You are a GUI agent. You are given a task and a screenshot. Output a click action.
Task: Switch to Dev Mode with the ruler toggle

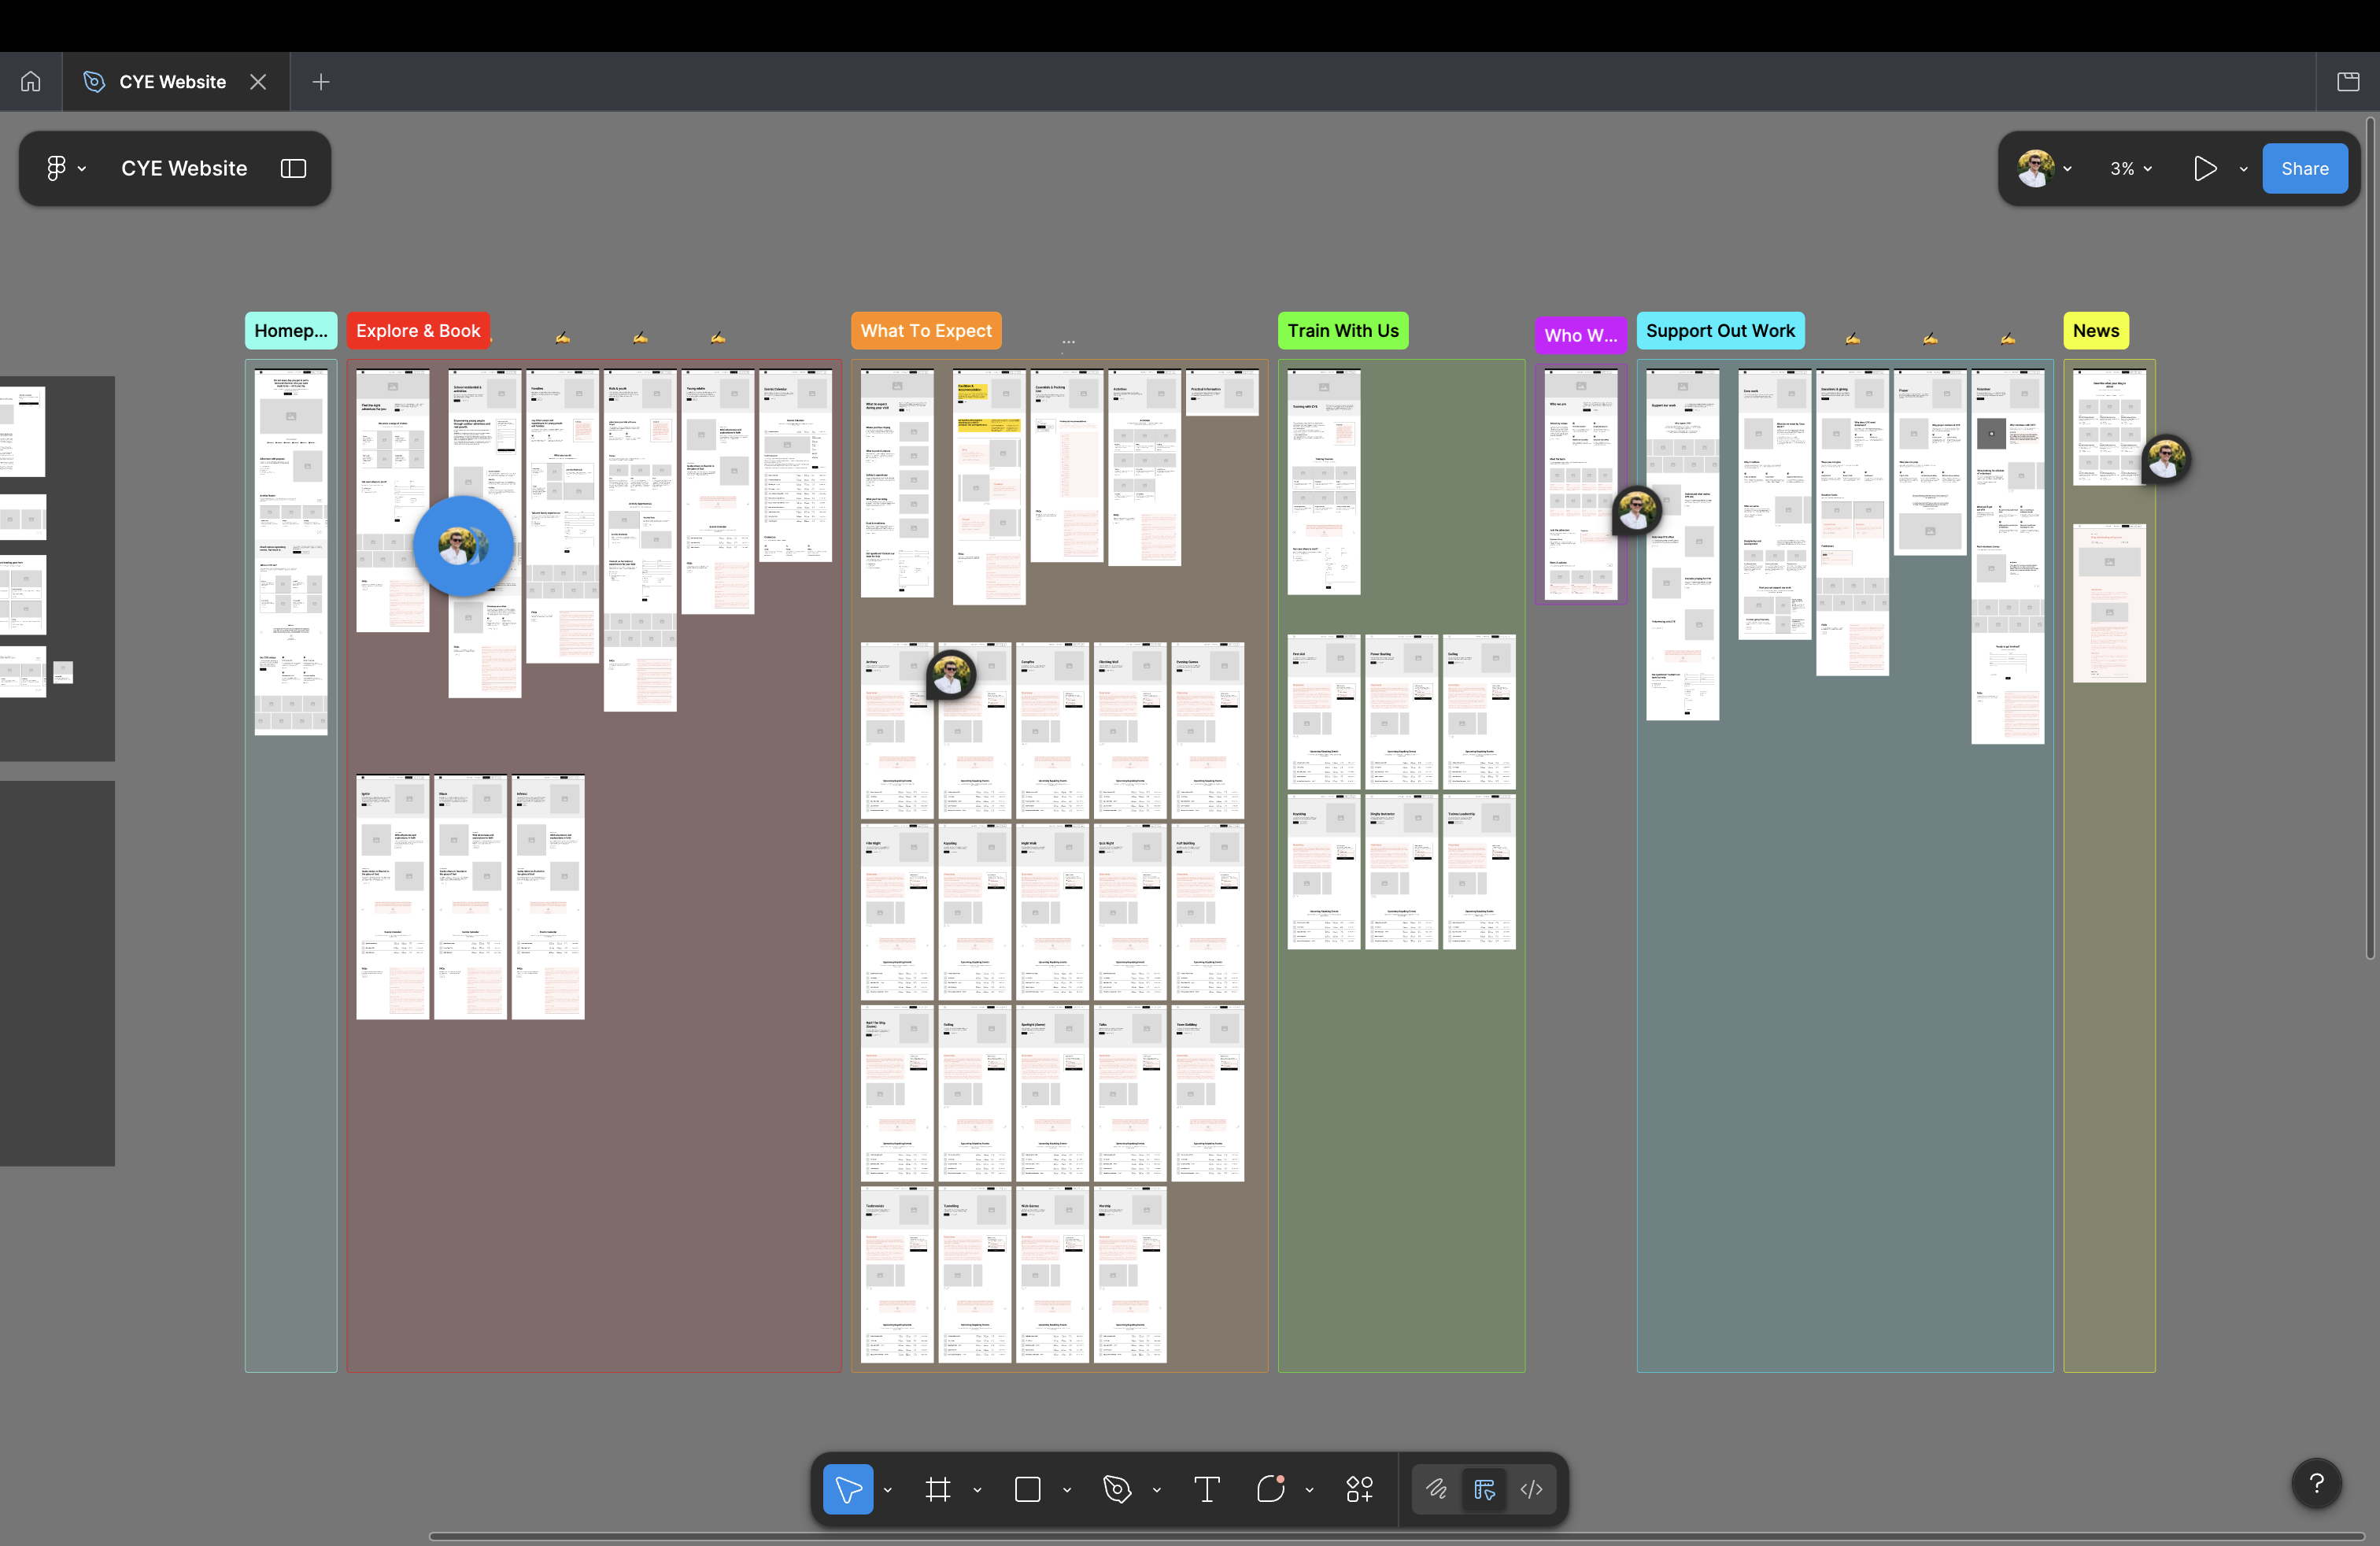[x=1484, y=1489]
